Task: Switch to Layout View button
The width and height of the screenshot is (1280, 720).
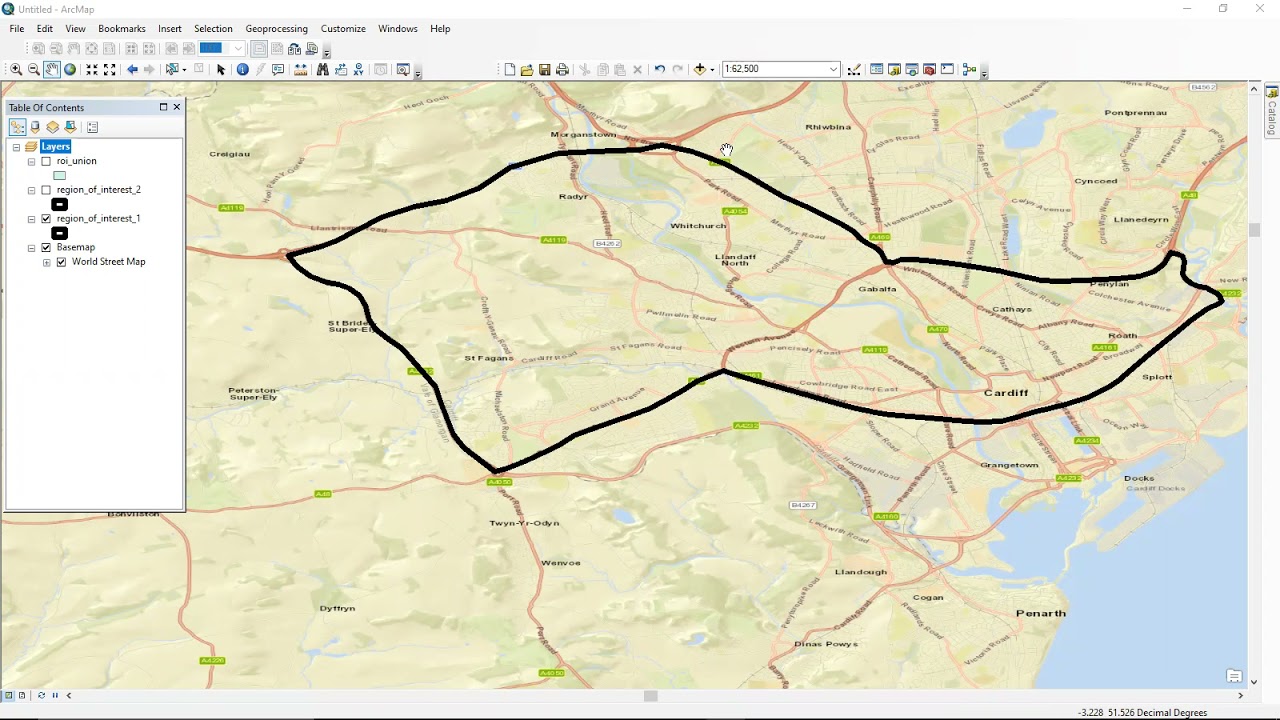Action: click(22, 695)
